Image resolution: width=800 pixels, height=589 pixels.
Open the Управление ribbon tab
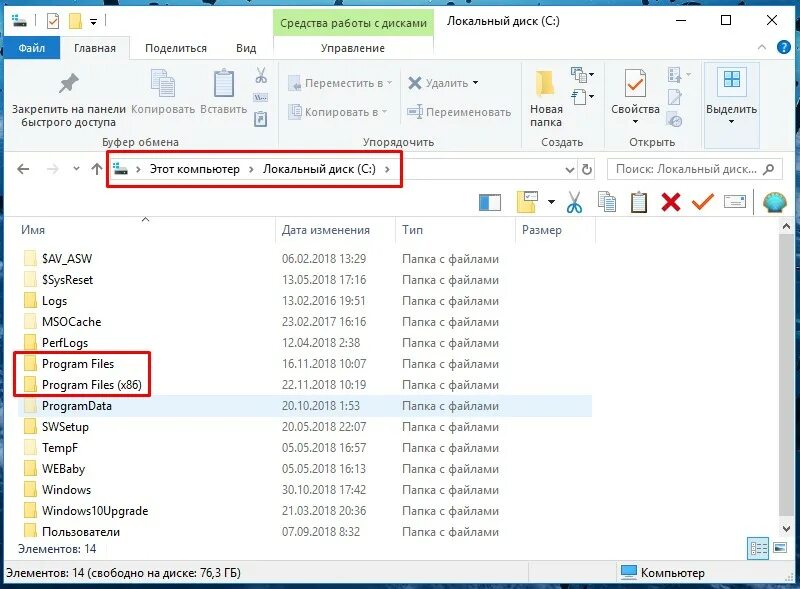tap(353, 48)
